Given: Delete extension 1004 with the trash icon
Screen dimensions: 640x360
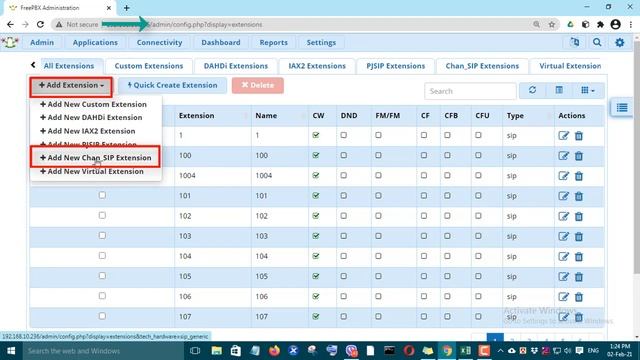Looking at the screenshot, I should [579, 176].
